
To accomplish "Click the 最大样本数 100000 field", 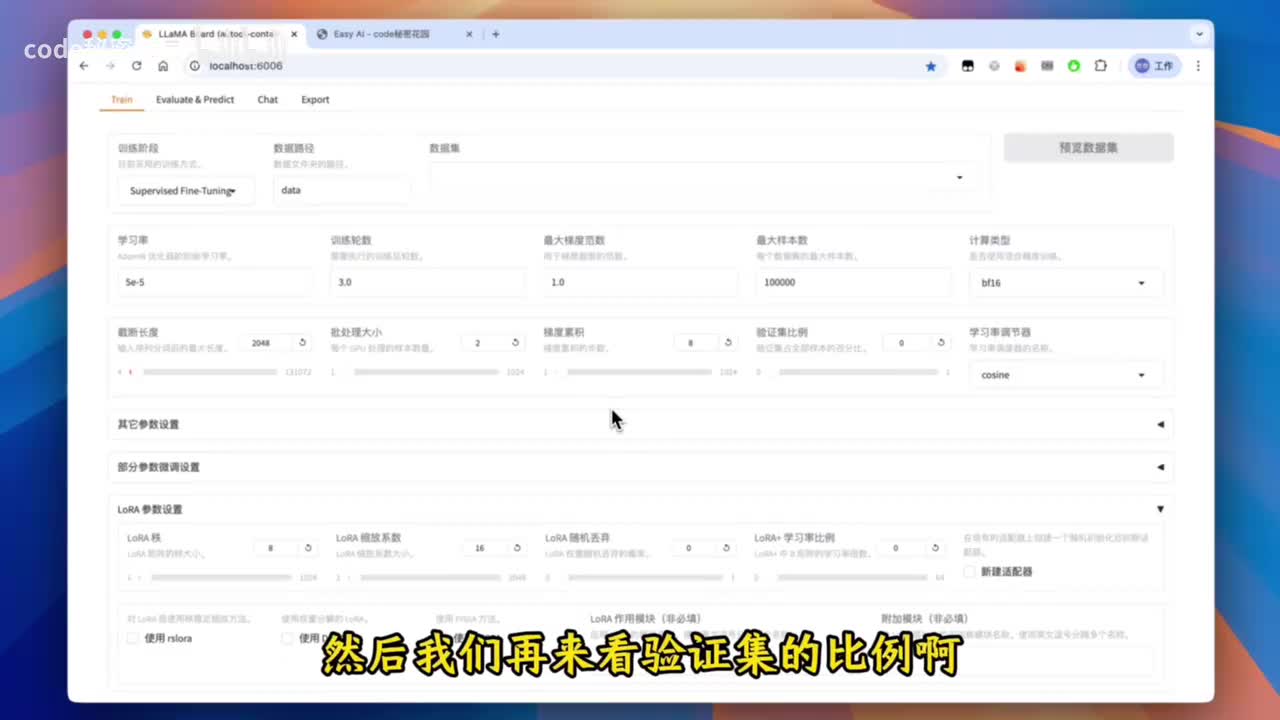I will tap(854, 283).
